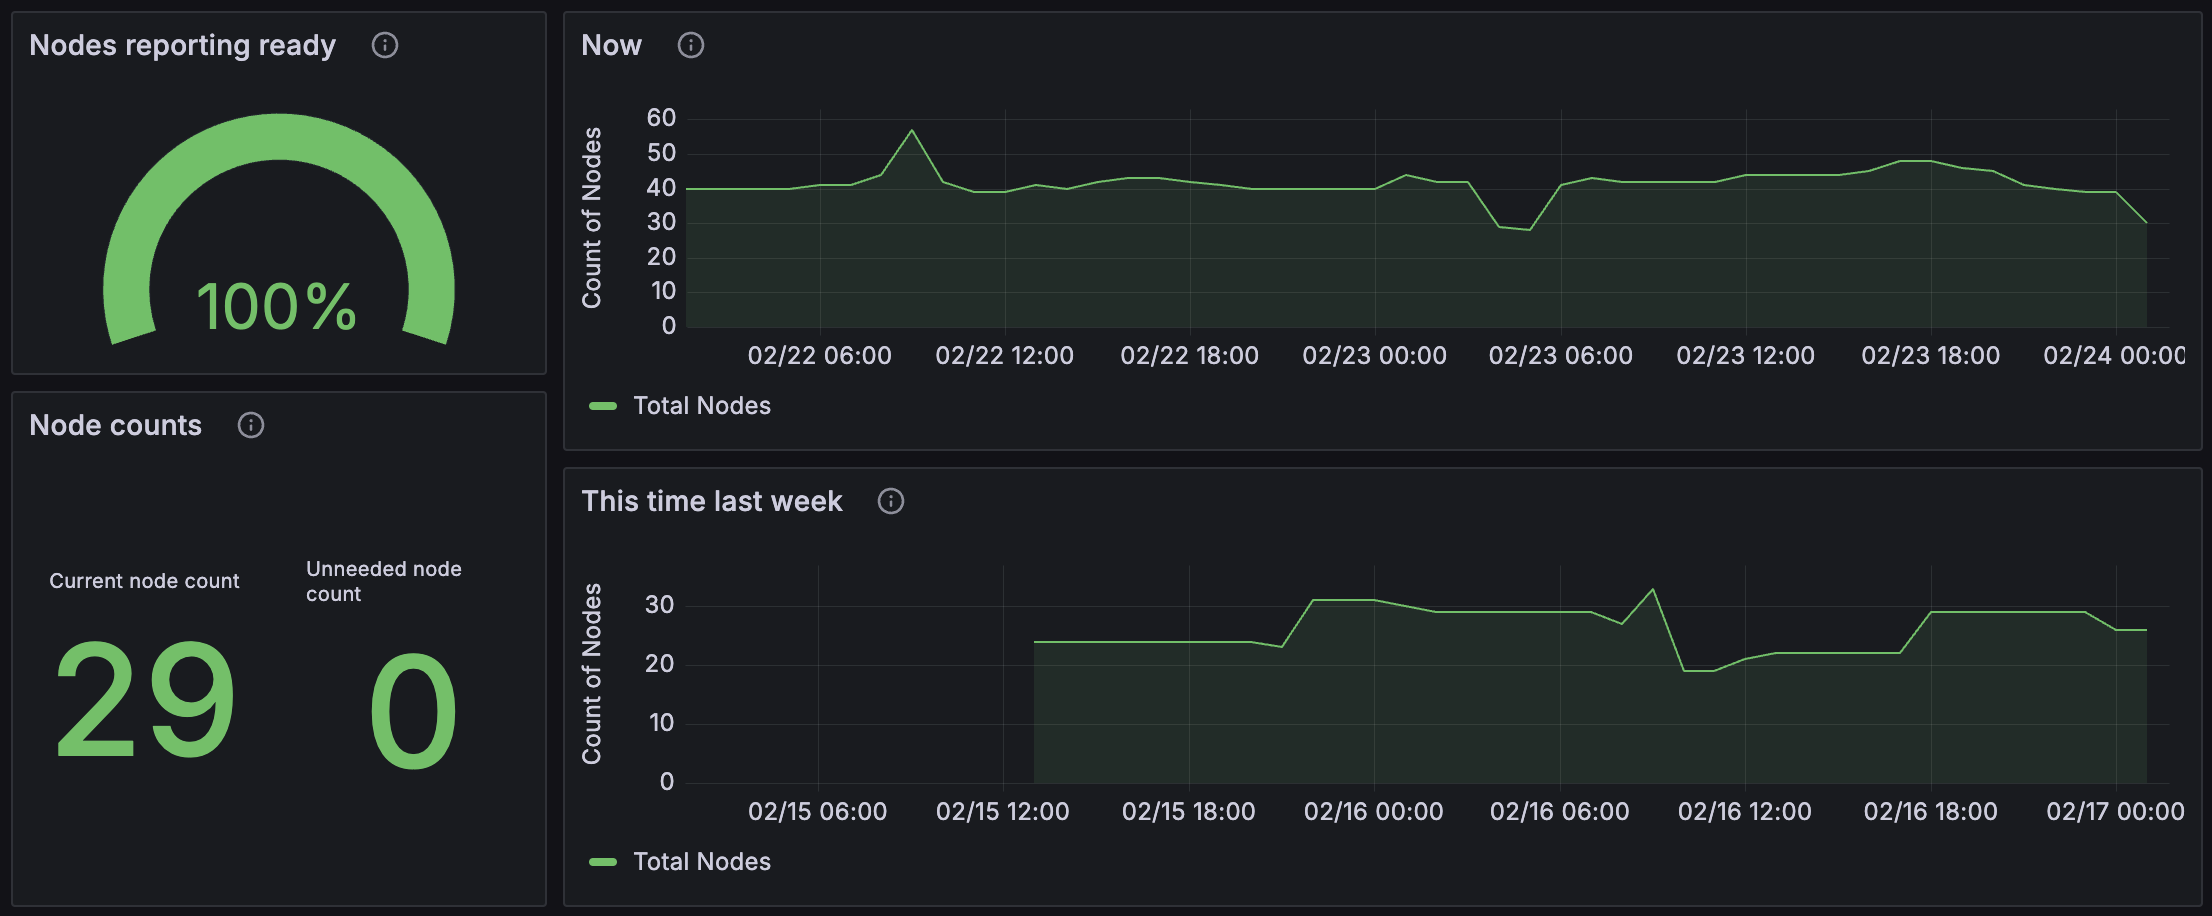Click the unneeded node count value 0
2212x916 pixels.
point(413,711)
